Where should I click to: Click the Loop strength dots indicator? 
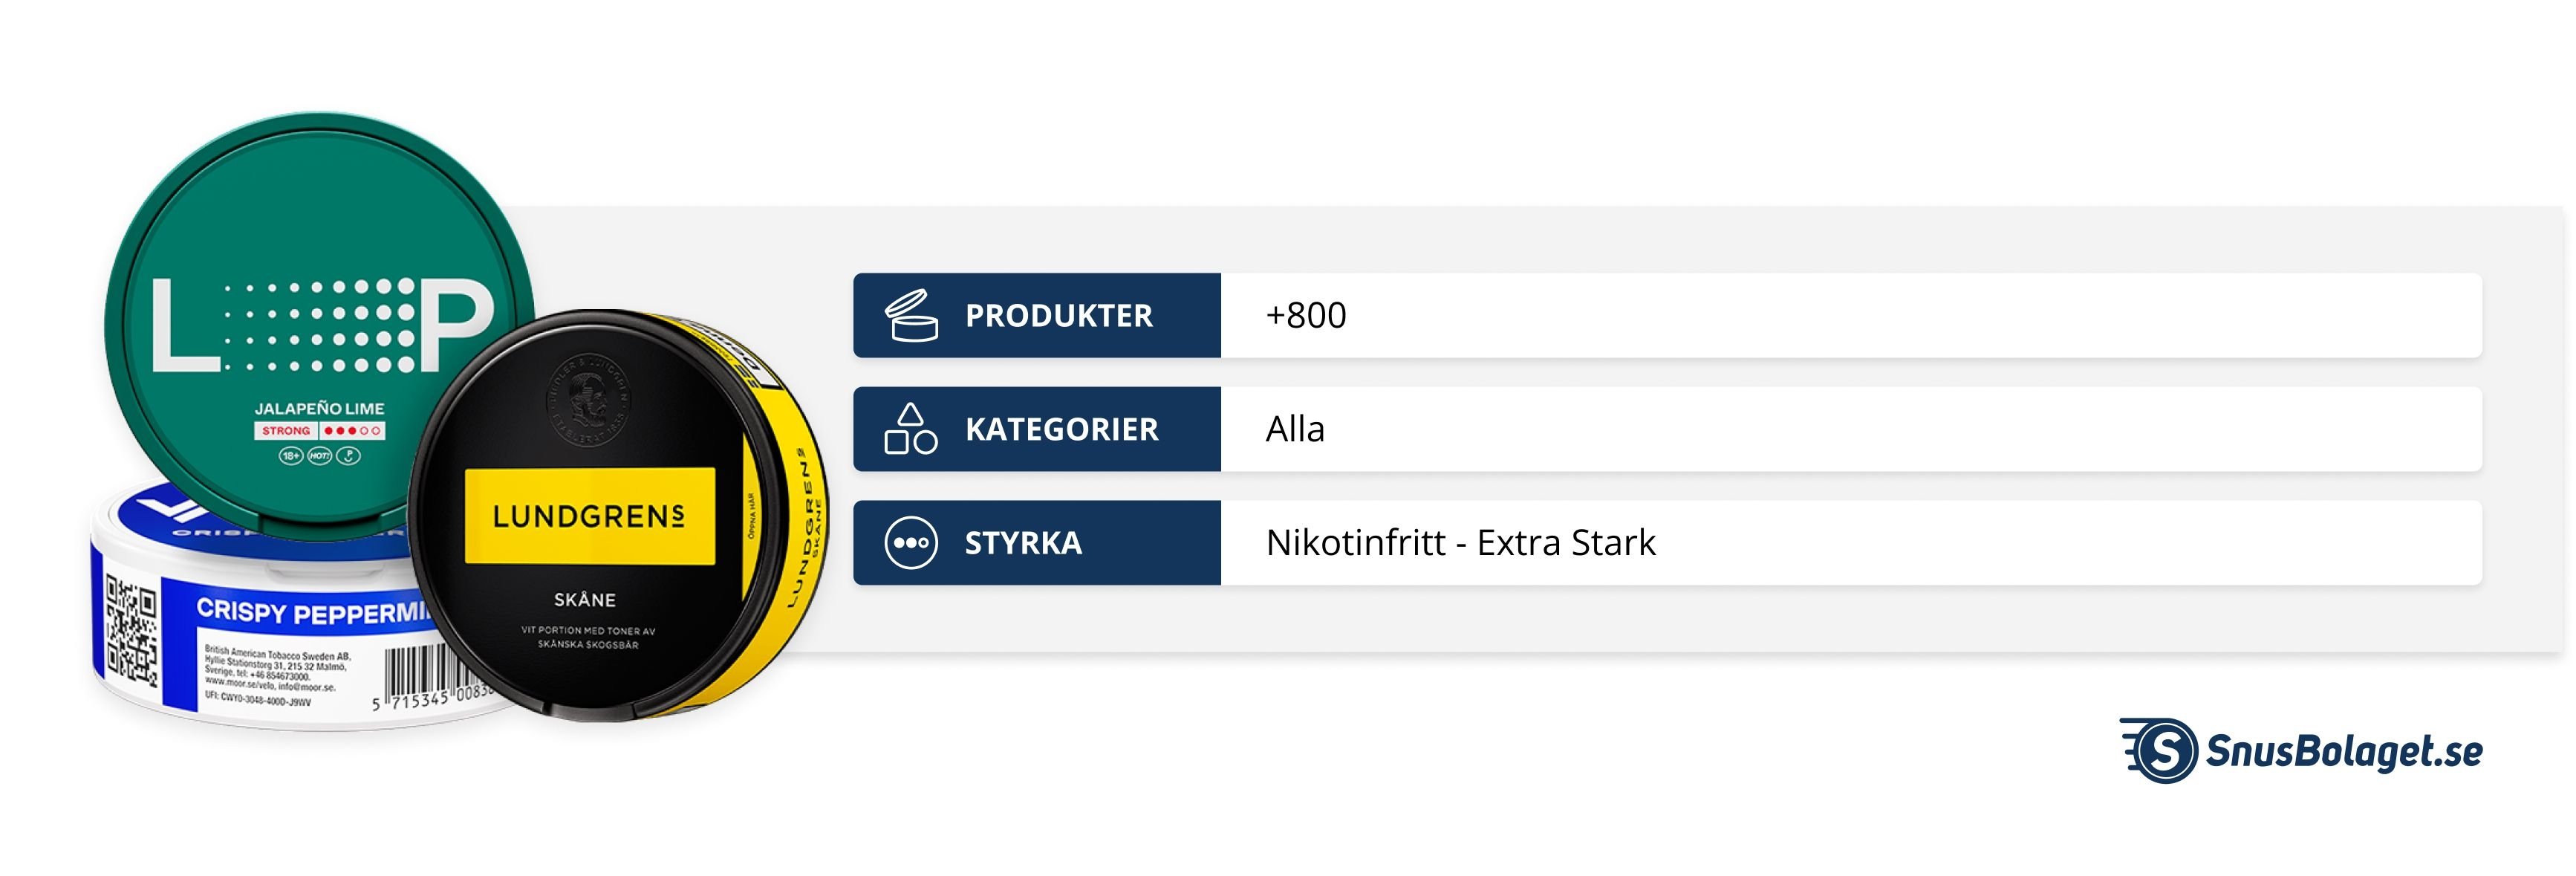[x=352, y=431]
